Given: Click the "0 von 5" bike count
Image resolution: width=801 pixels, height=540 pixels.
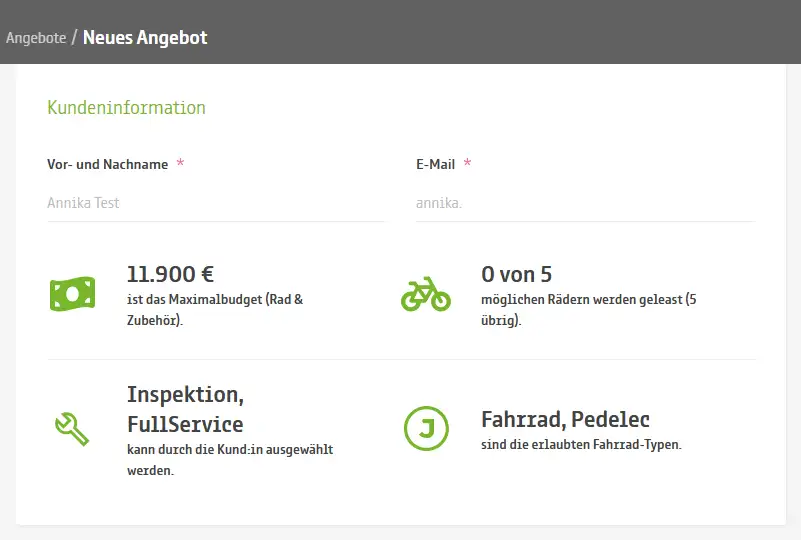Looking at the screenshot, I should coord(516,274).
